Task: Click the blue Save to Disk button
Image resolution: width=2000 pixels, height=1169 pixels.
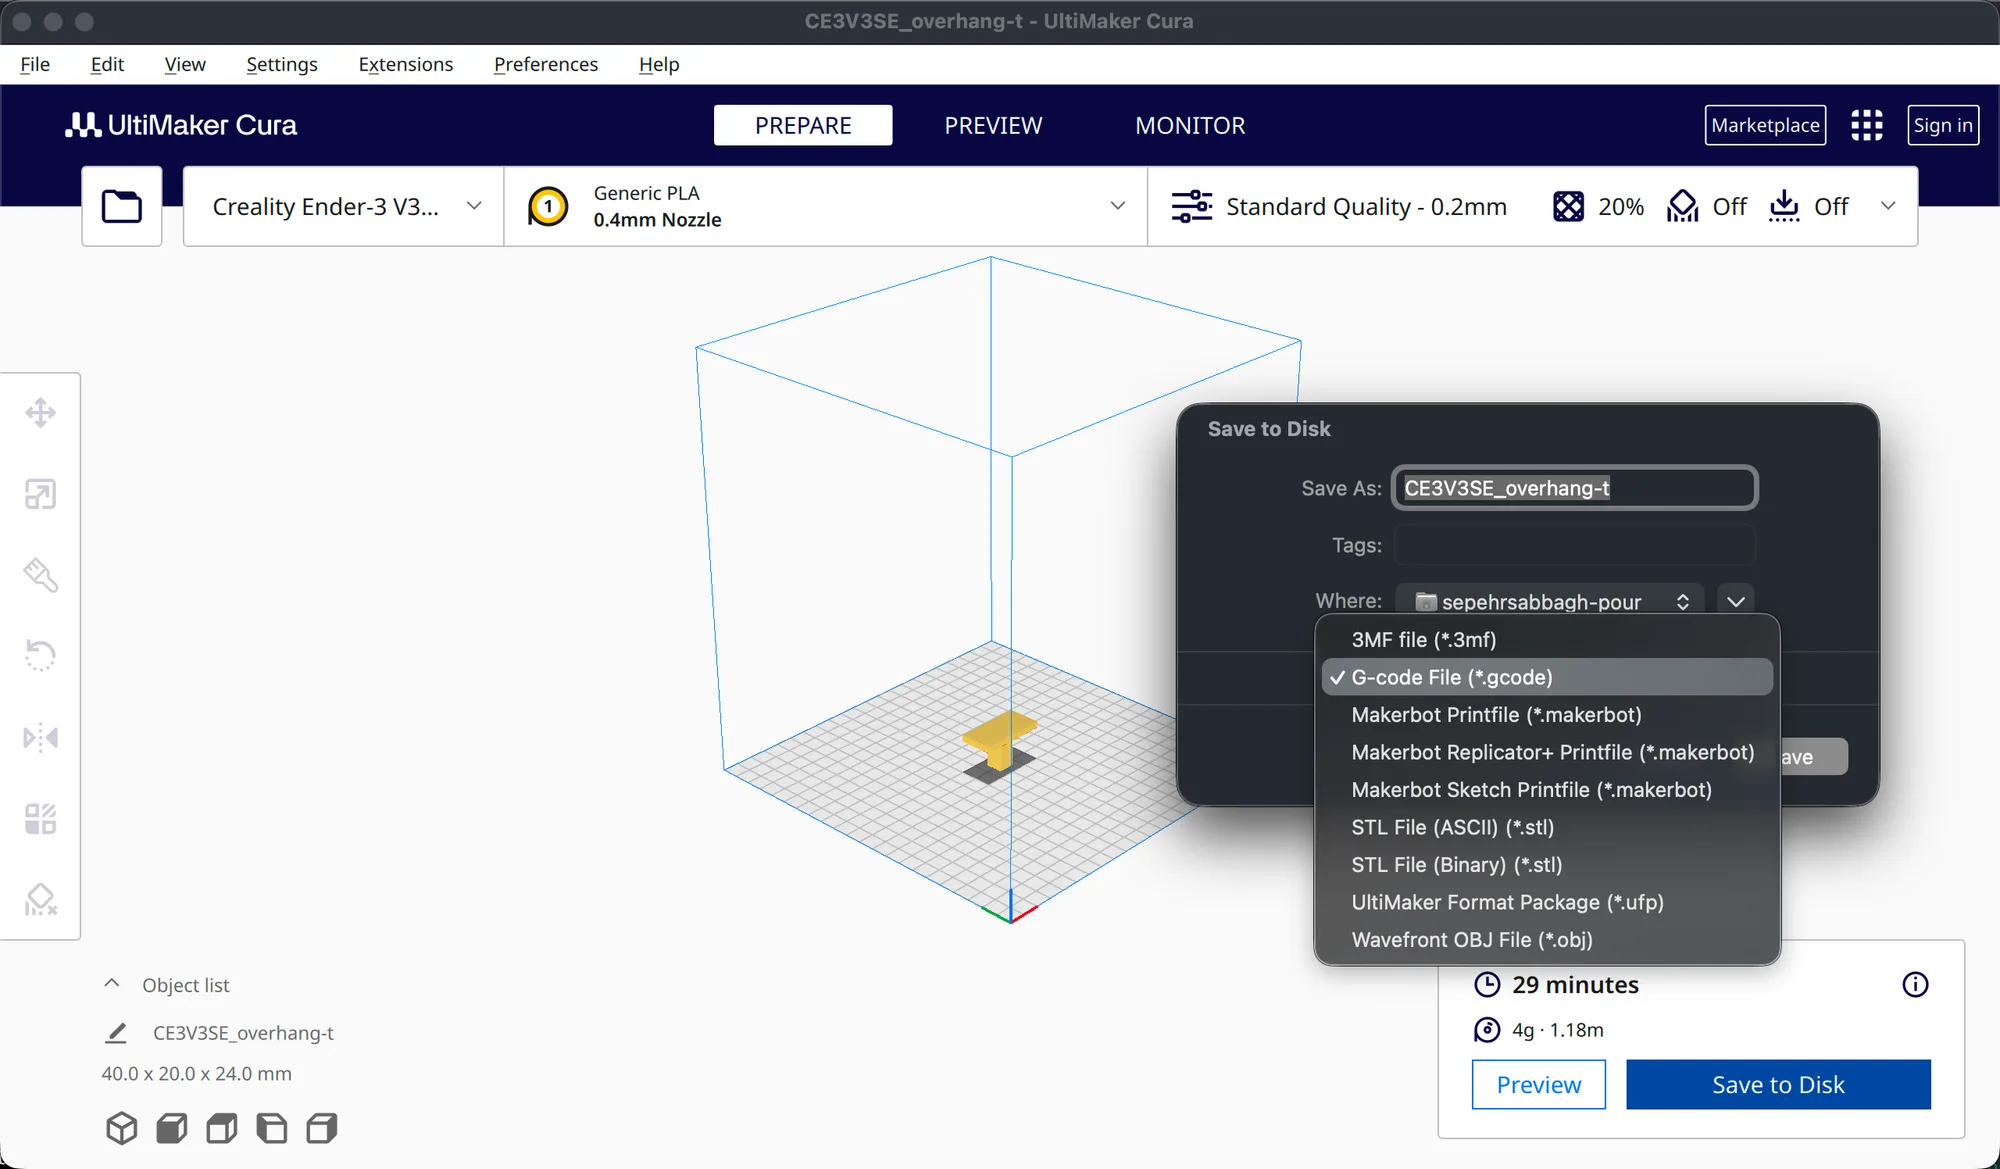Action: [1778, 1085]
